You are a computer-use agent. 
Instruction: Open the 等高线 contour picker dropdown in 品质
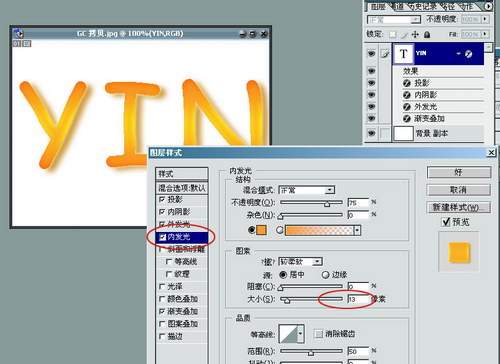pyautogui.click(x=301, y=334)
